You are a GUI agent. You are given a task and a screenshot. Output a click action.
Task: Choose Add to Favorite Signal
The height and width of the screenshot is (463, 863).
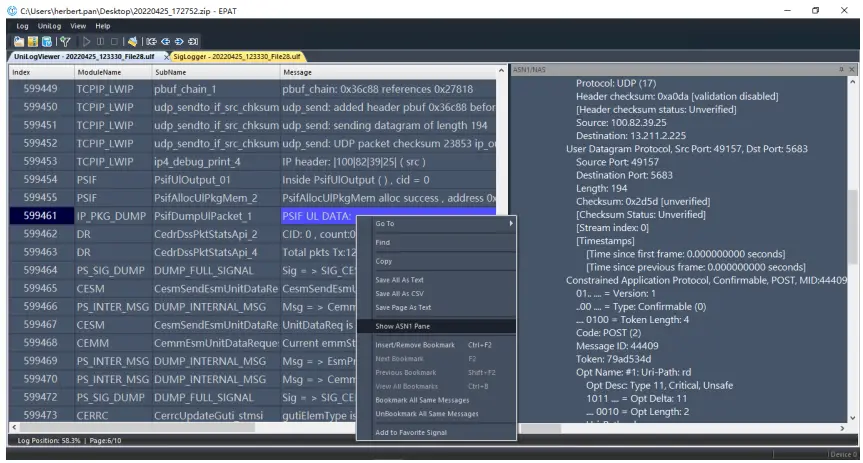[x=411, y=431]
